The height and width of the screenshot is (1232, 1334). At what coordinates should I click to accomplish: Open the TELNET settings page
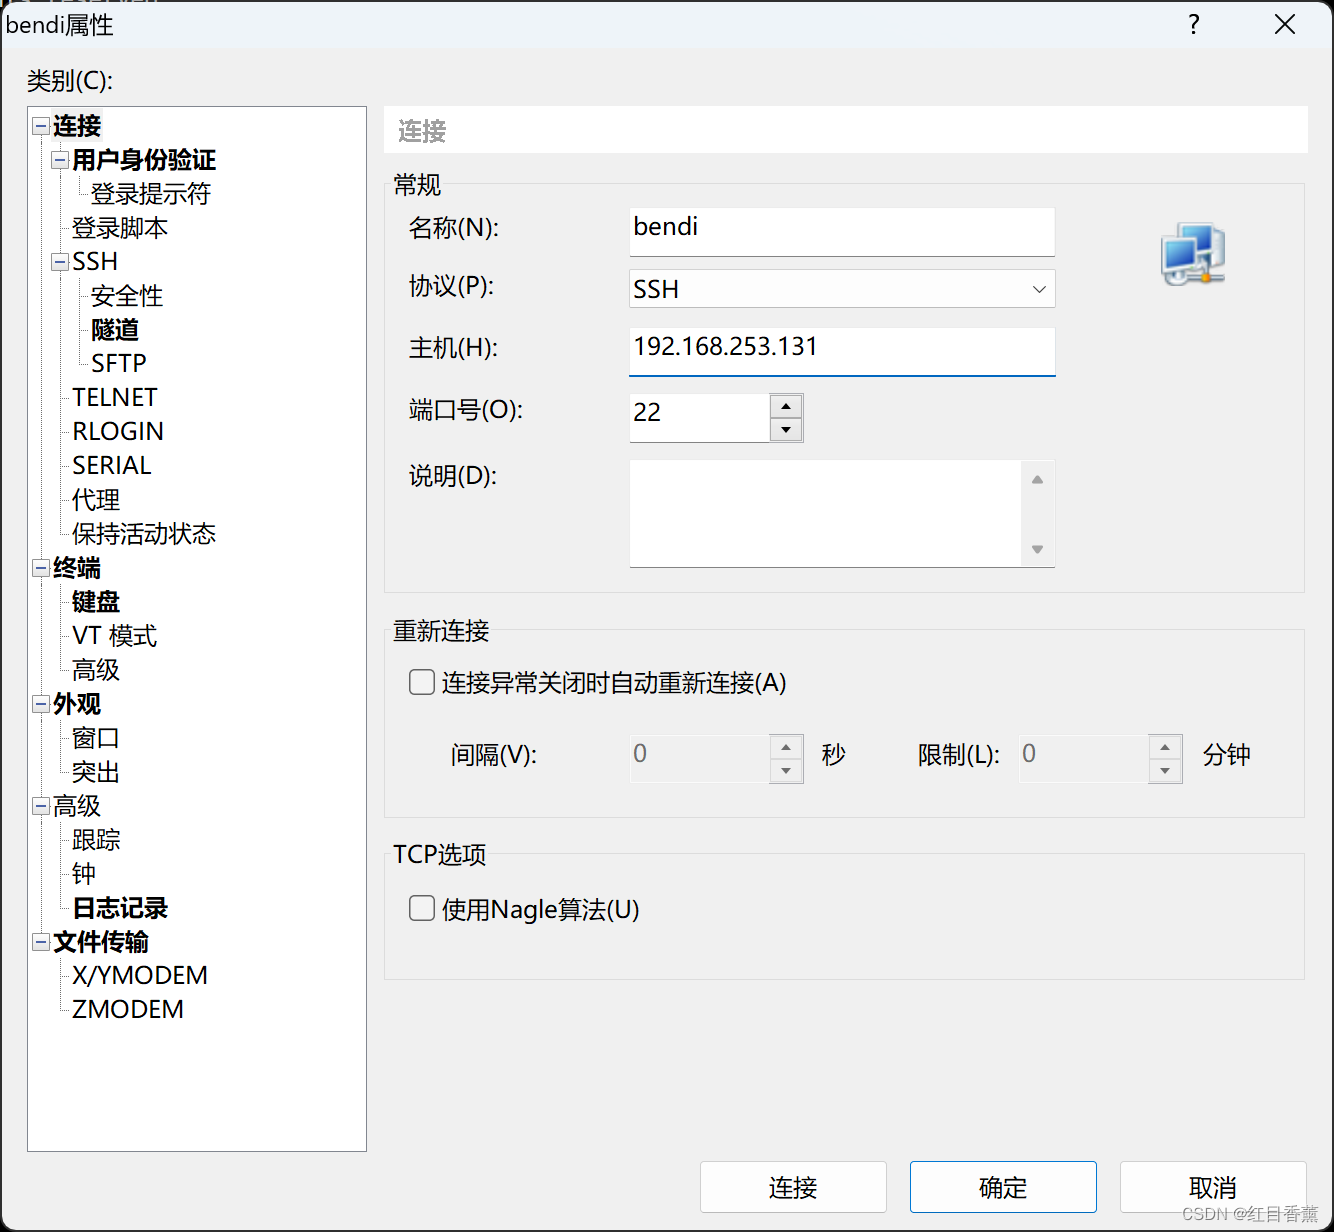click(113, 397)
